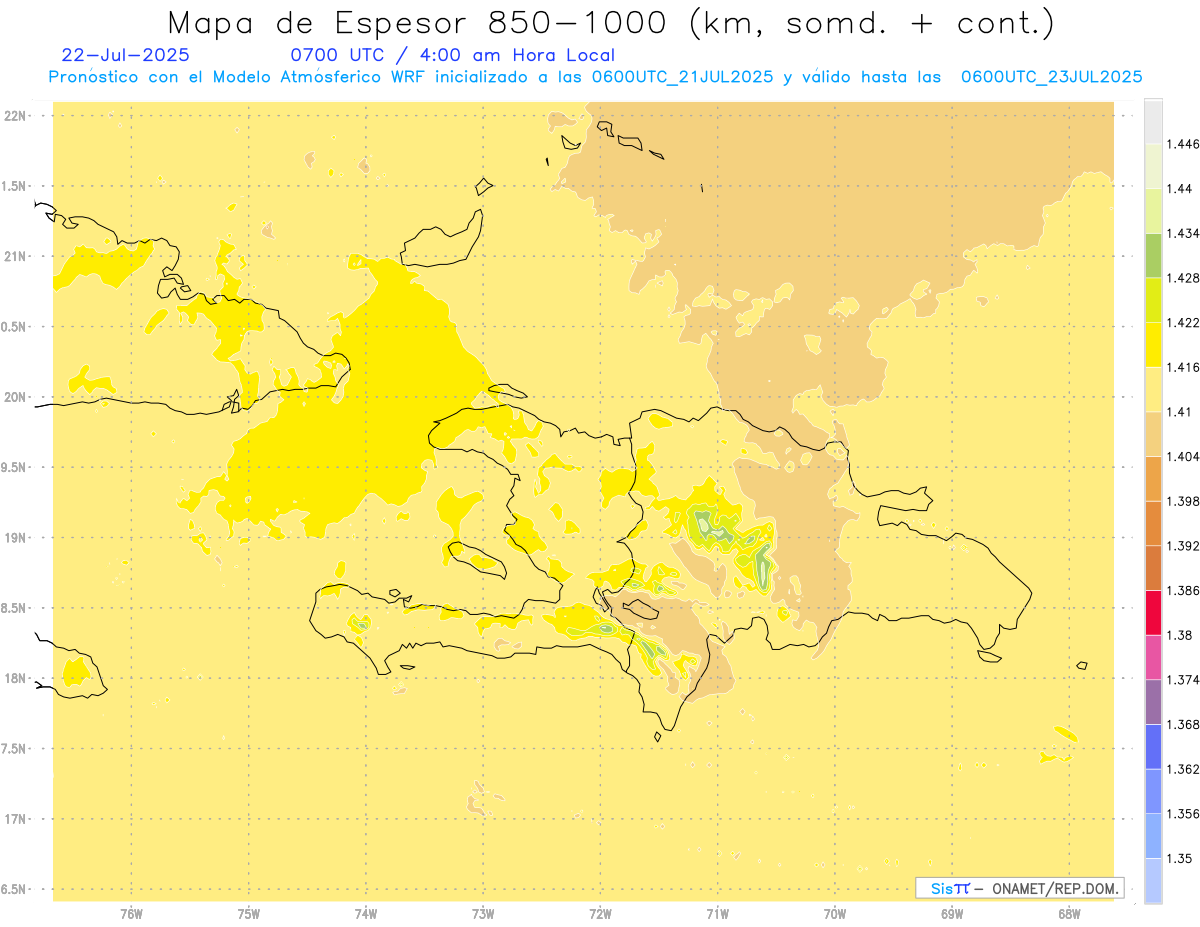Click the longitude label '71W'
The width and height of the screenshot is (1200, 927).
coord(717,914)
